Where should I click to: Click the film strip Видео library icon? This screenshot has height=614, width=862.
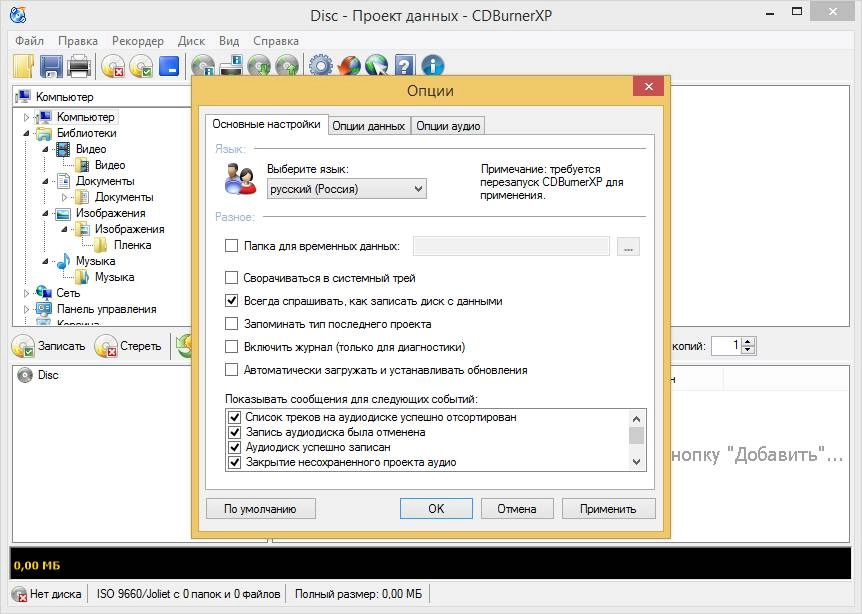tap(63, 150)
